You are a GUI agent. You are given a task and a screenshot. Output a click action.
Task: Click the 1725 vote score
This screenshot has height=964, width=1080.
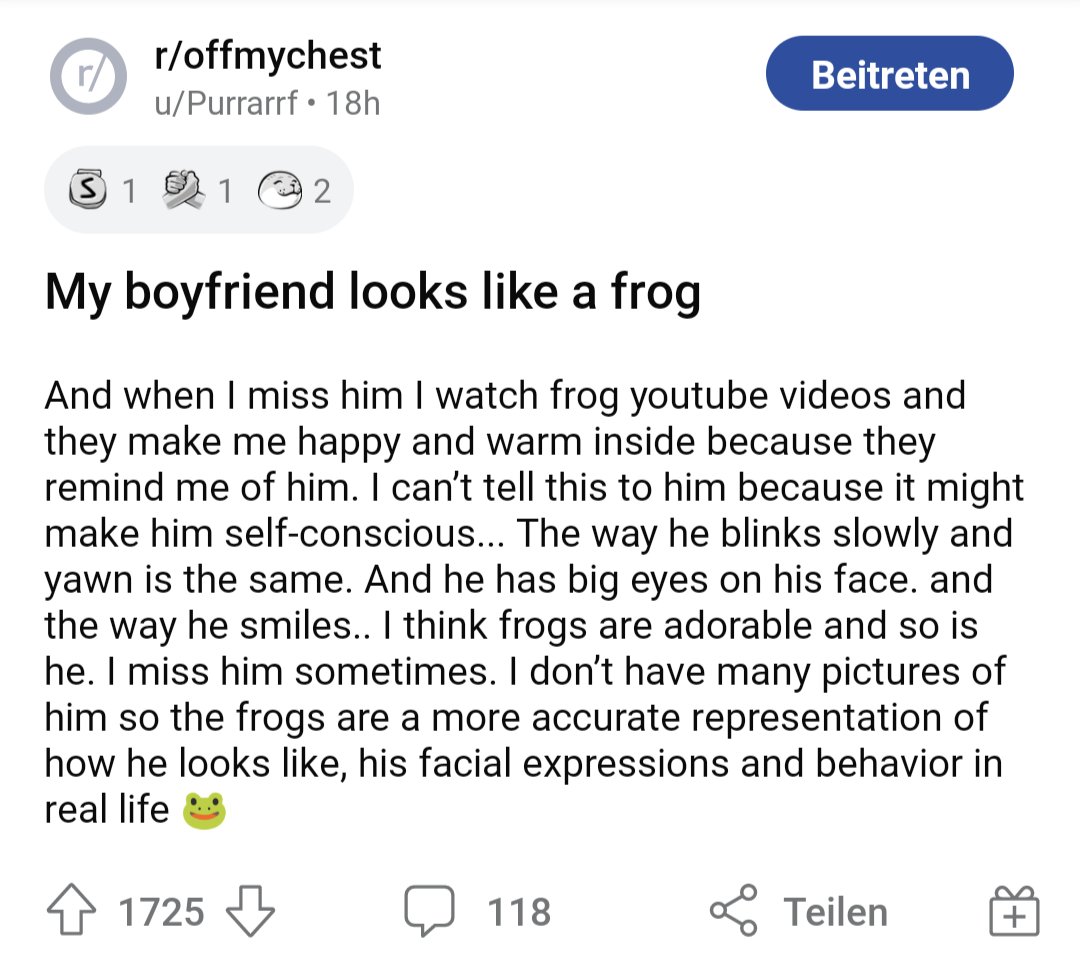coord(161,912)
